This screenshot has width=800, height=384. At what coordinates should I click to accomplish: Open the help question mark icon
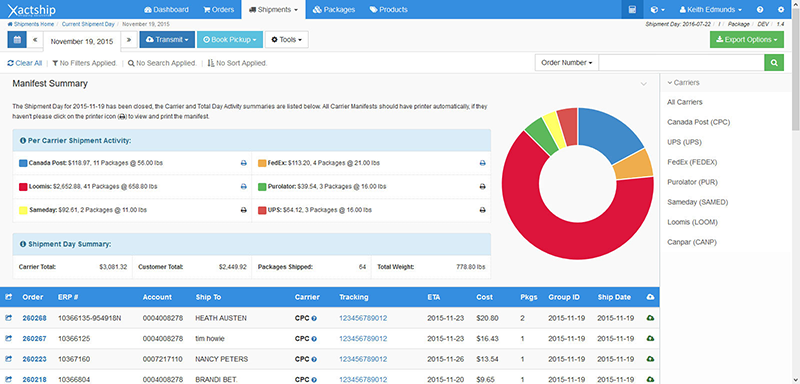click(x=760, y=9)
